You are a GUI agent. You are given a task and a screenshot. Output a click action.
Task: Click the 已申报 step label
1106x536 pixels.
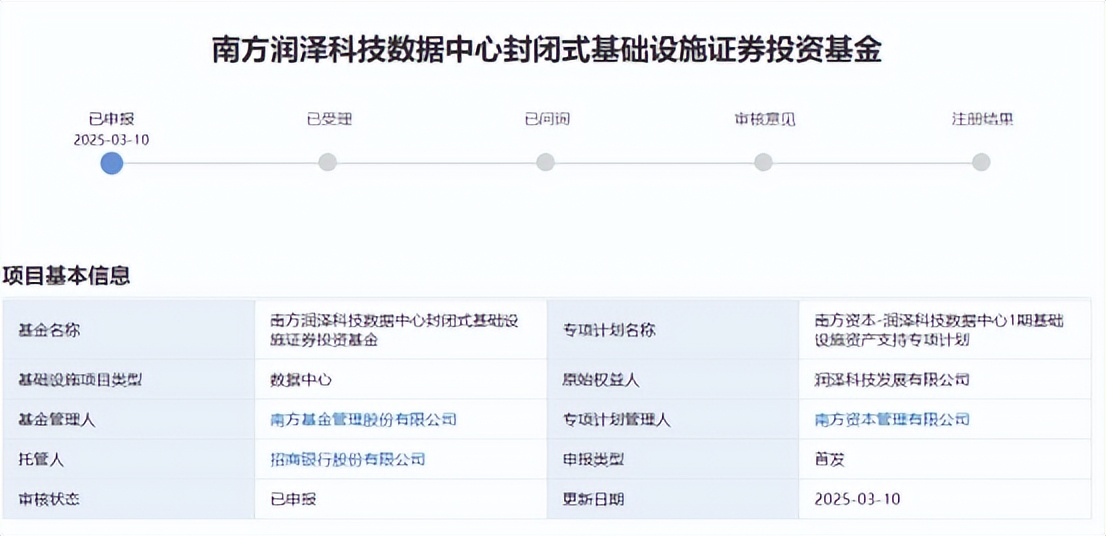pyautogui.click(x=111, y=118)
